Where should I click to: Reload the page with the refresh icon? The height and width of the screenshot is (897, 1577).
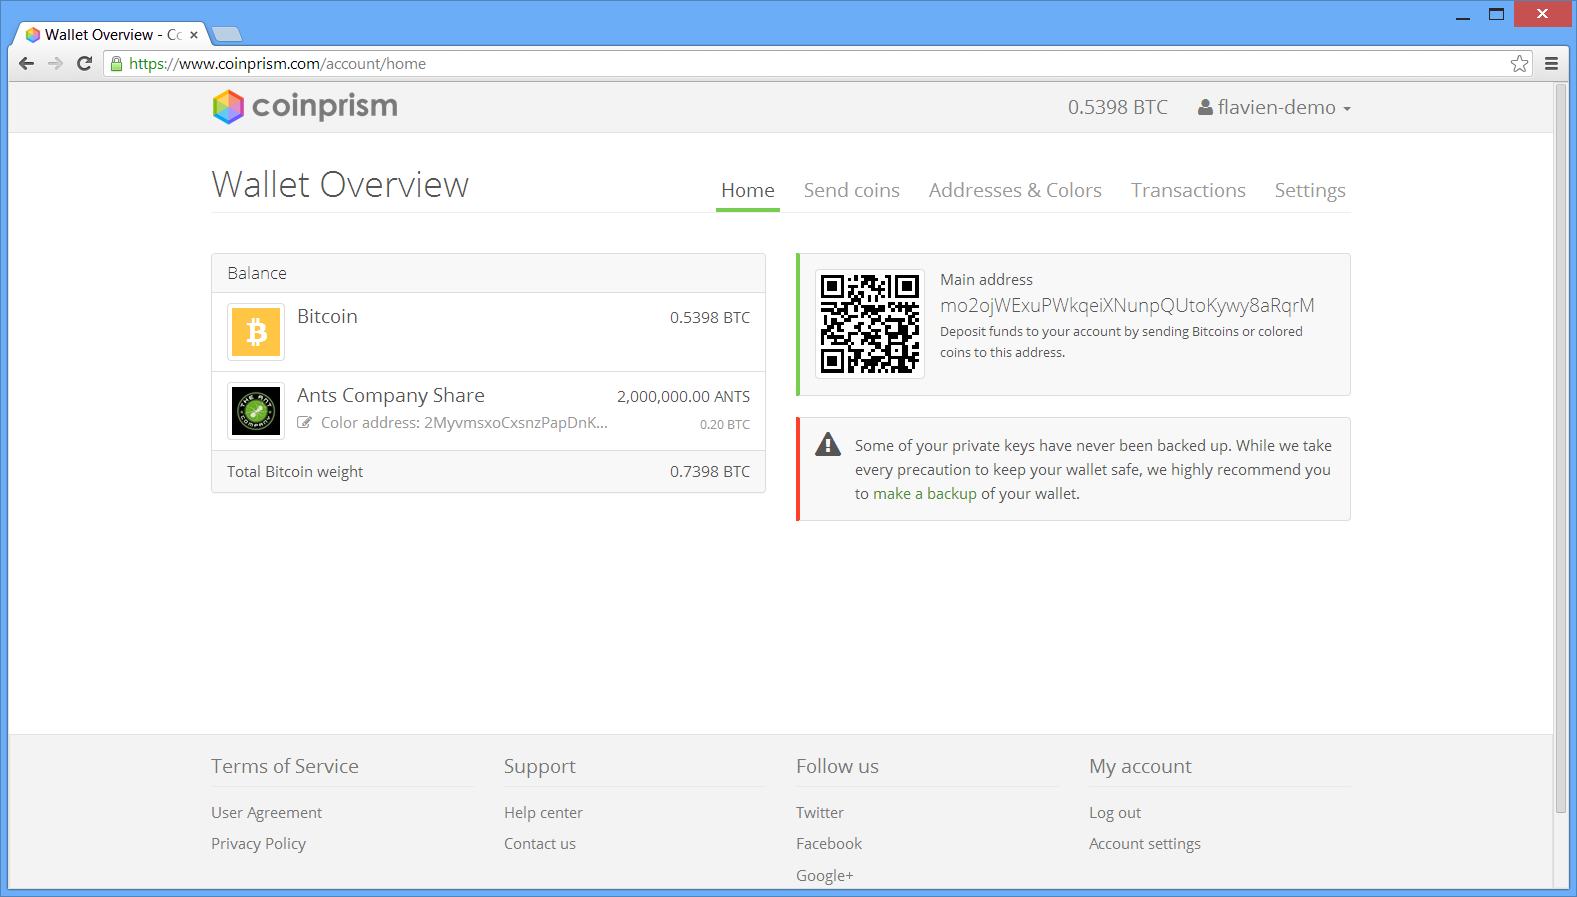coord(85,63)
